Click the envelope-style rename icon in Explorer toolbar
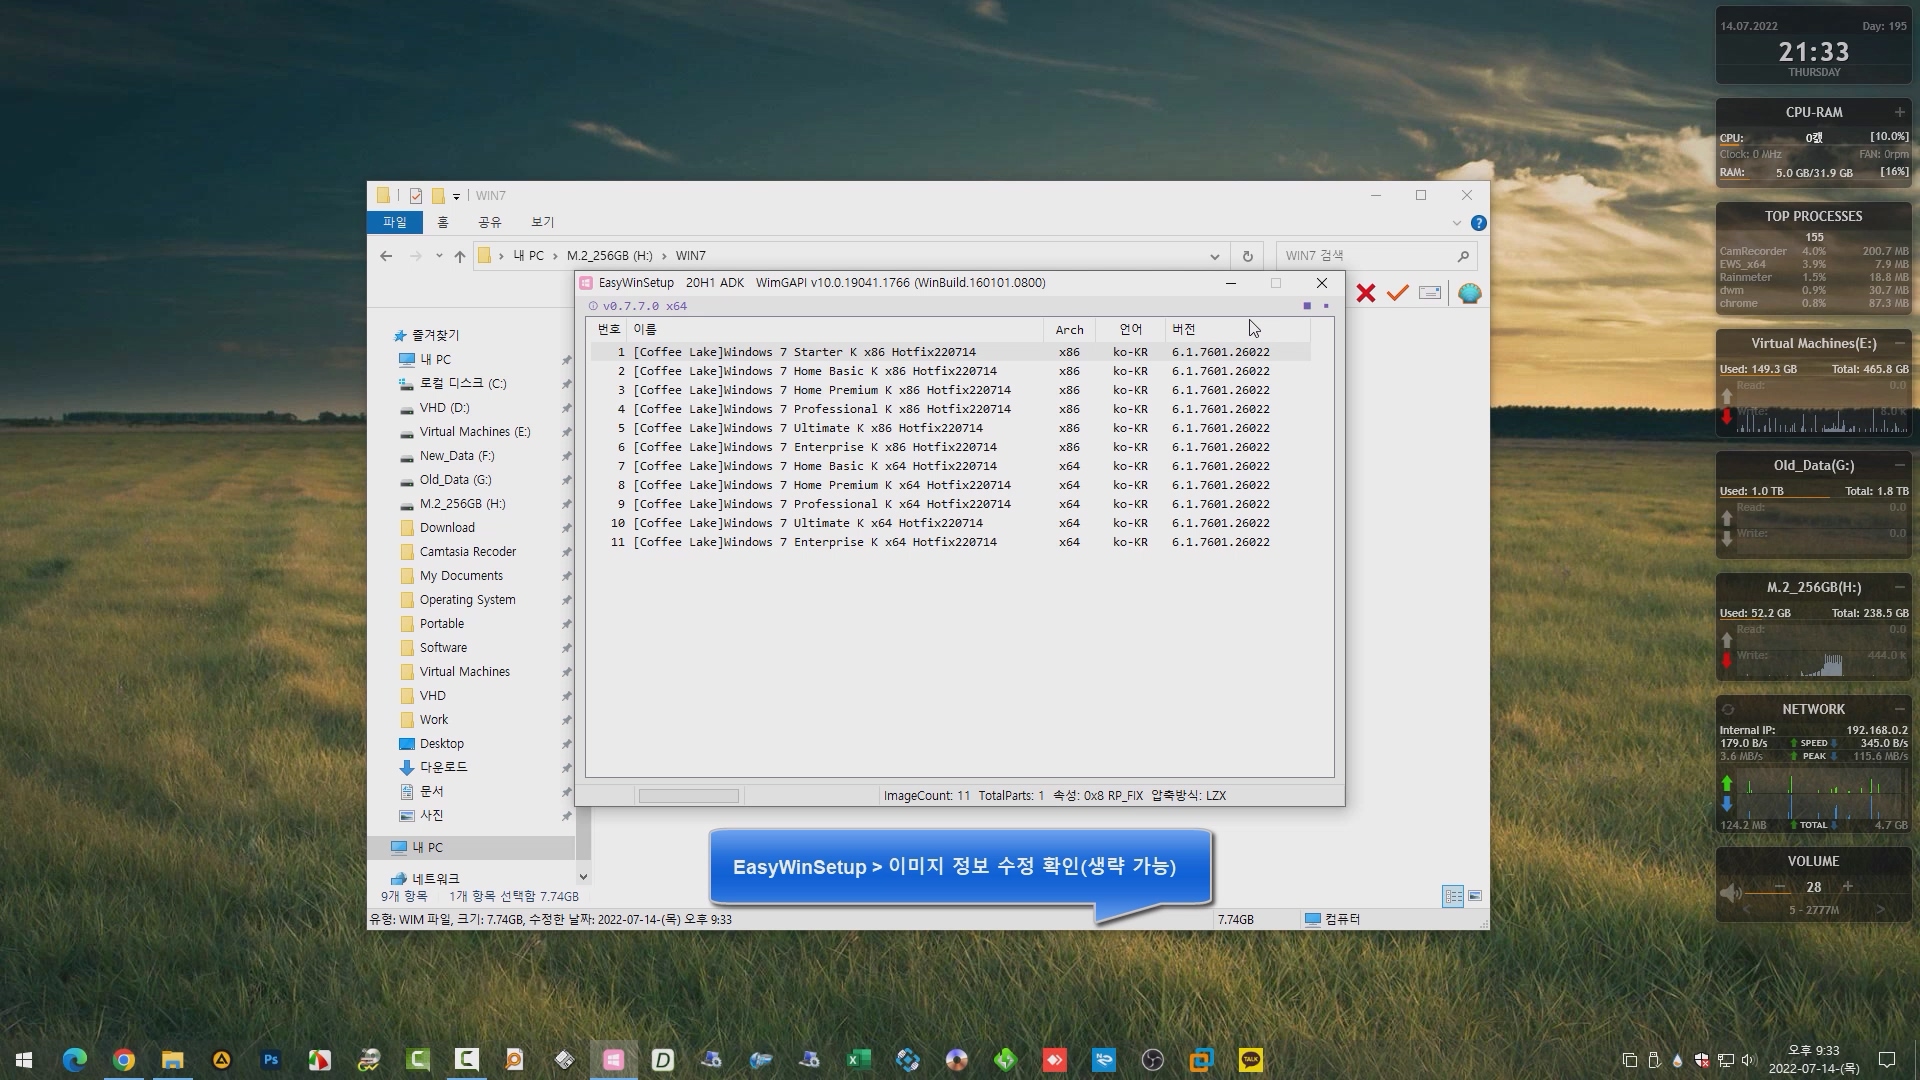 pos(1430,293)
